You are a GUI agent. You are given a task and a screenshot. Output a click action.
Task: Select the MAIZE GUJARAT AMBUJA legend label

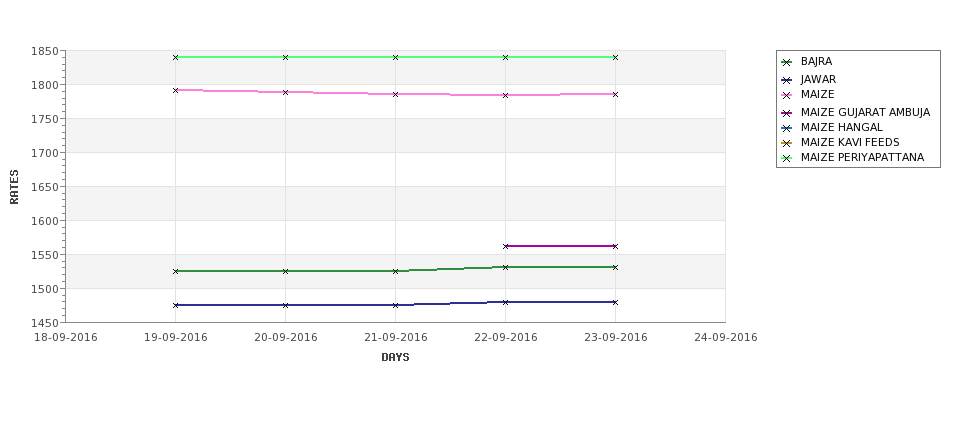pos(865,113)
